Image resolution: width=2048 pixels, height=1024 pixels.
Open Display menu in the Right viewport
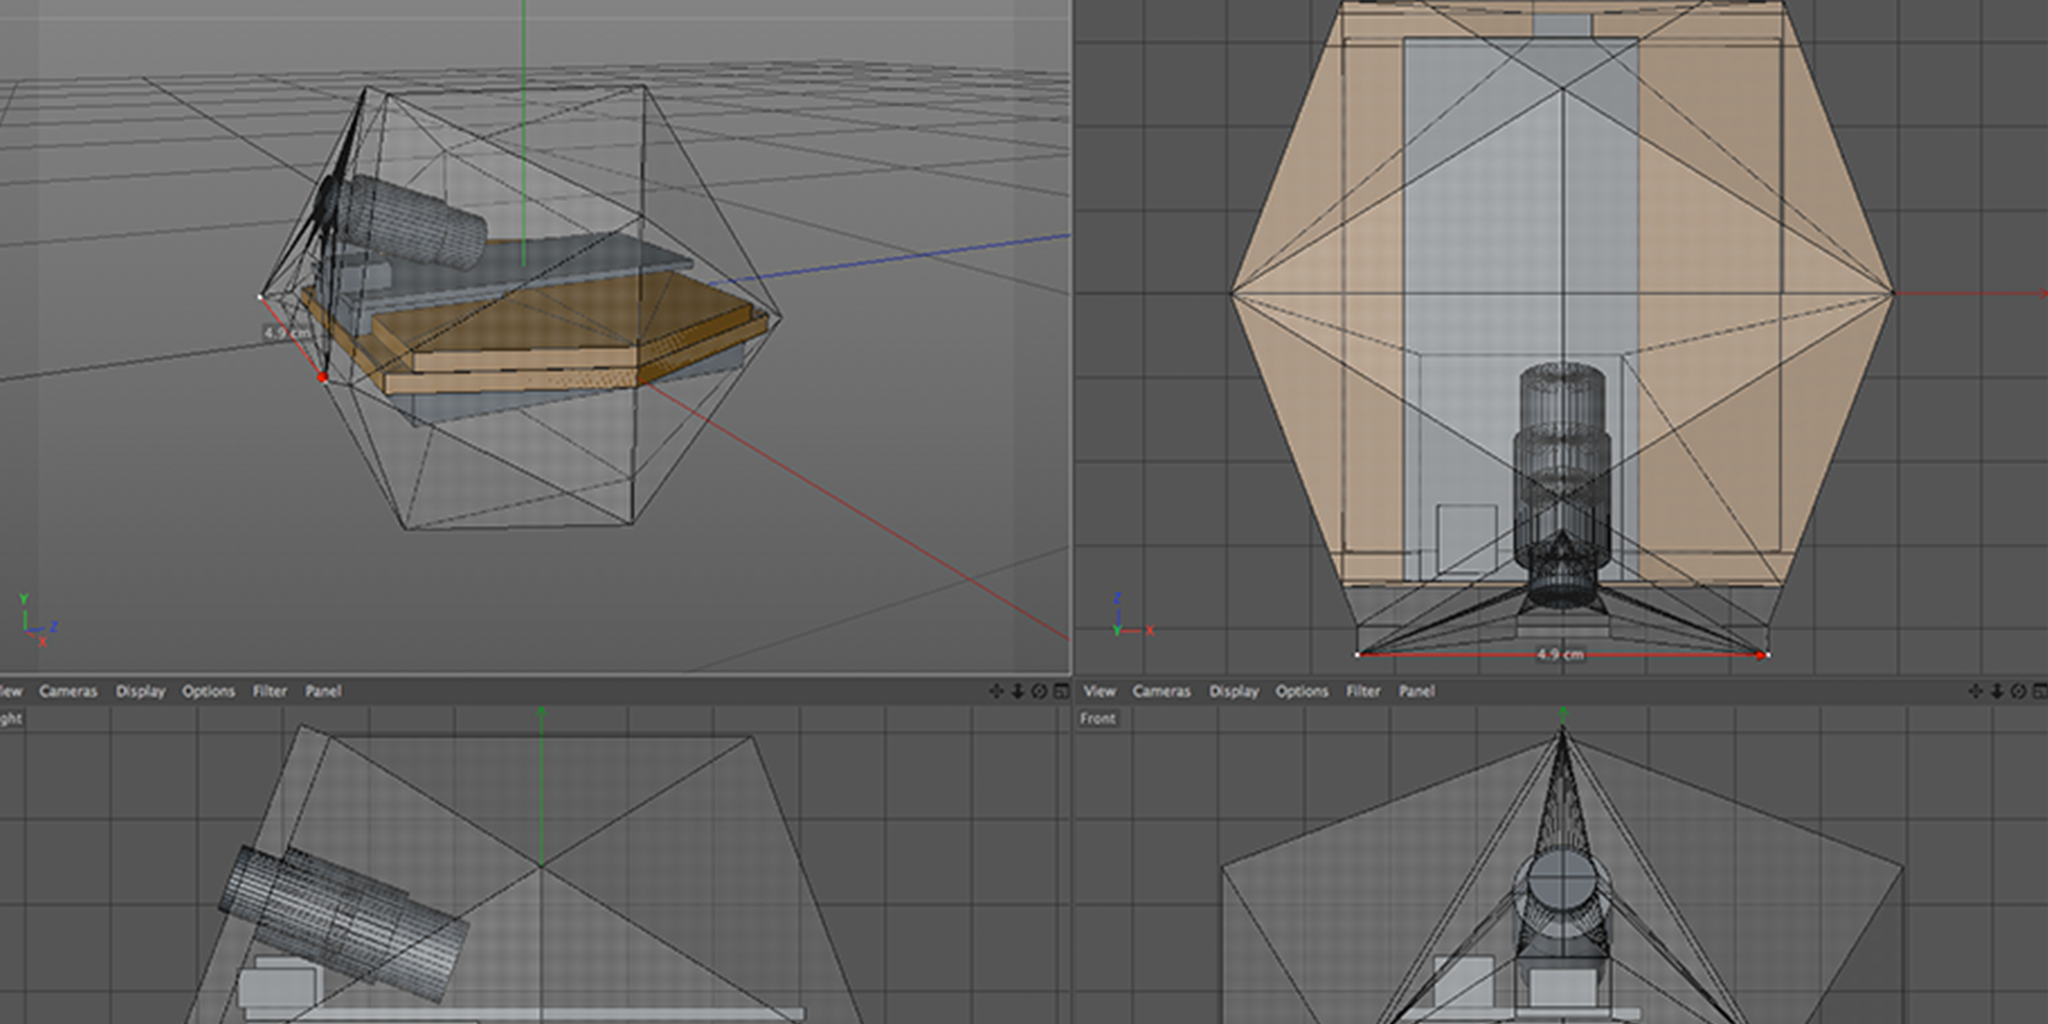pyautogui.click(x=140, y=691)
